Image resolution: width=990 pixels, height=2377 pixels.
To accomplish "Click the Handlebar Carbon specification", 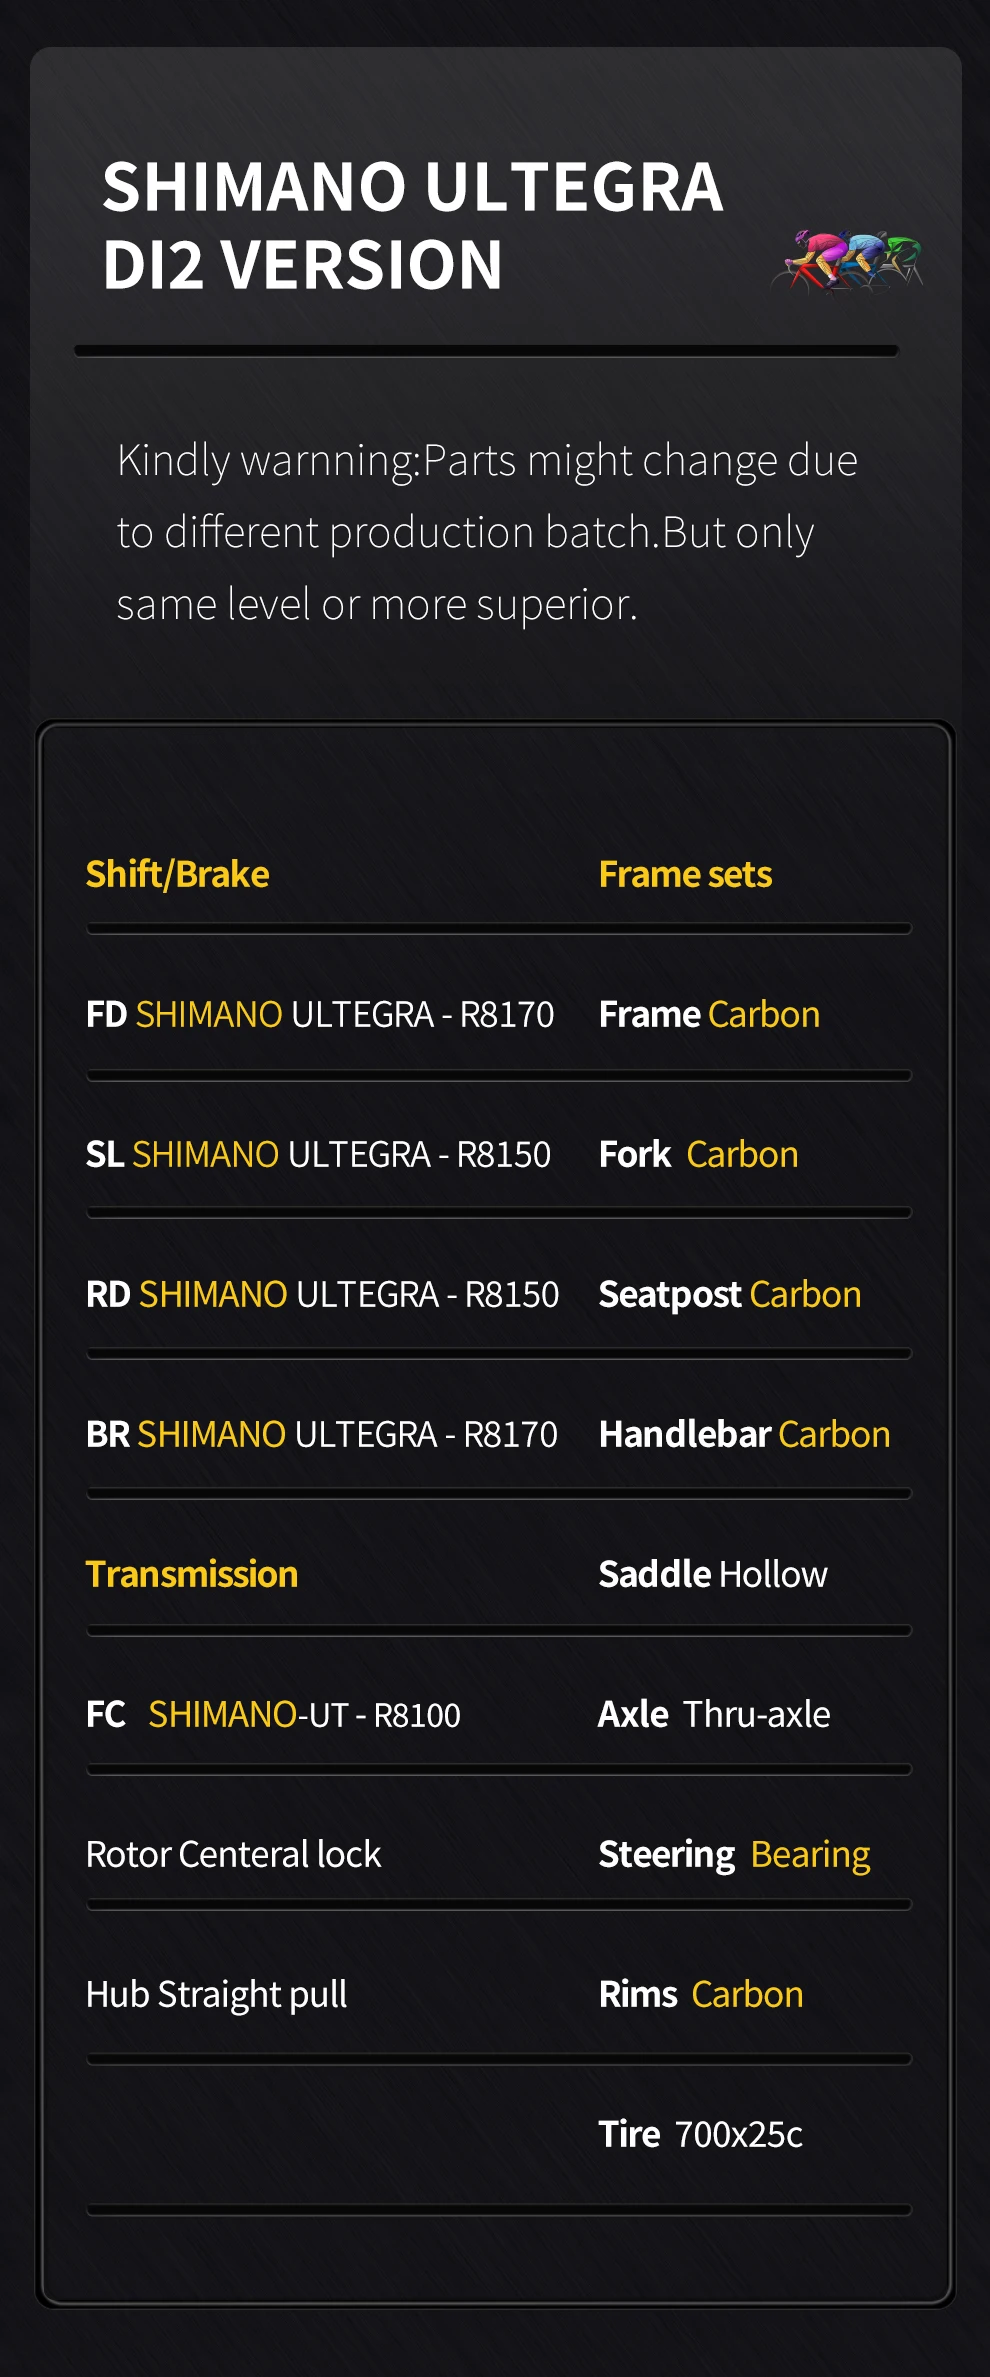I will 744,1435.
